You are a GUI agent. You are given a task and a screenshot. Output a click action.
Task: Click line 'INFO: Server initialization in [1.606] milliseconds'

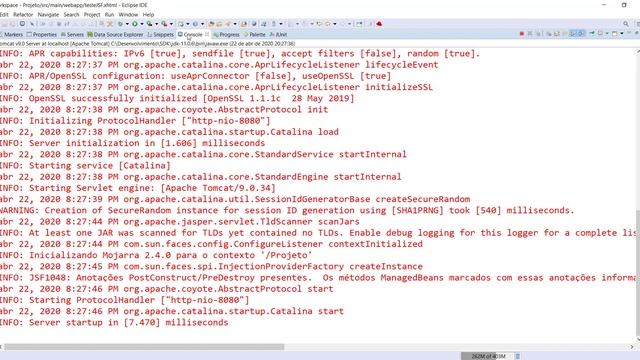tap(133, 143)
